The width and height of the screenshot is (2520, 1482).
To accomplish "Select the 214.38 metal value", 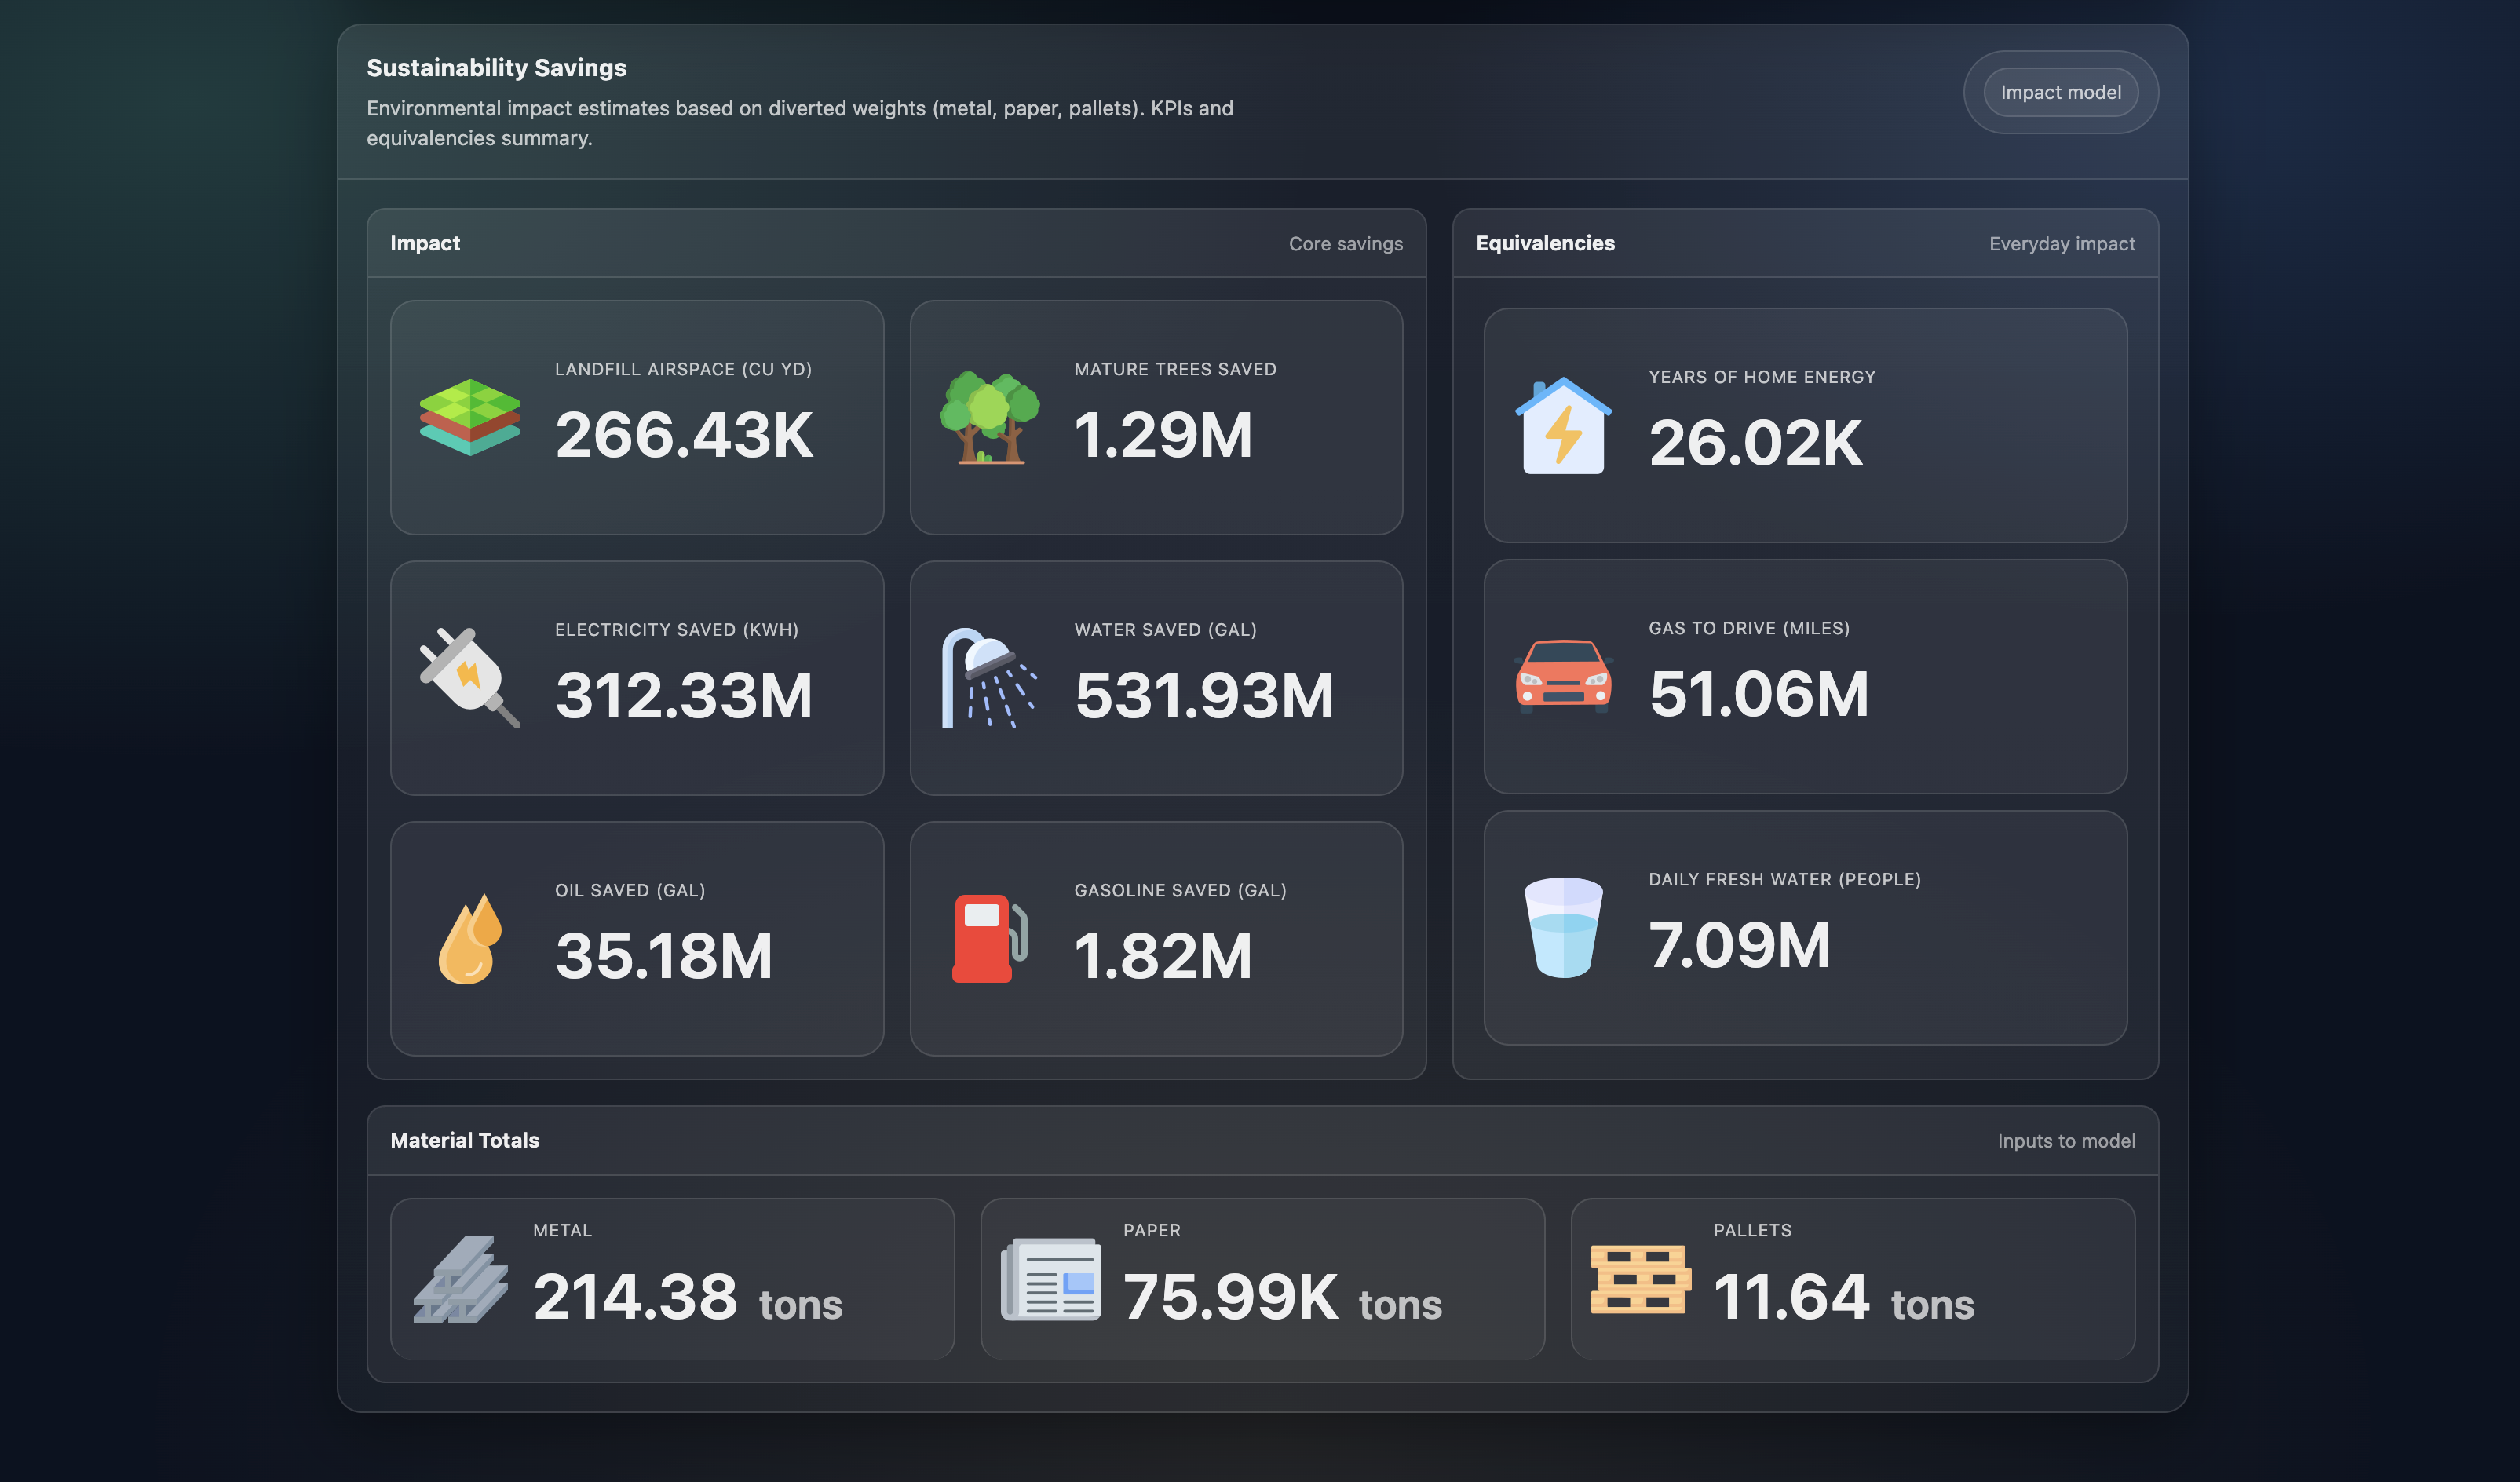I will [x=636, y=1297].
